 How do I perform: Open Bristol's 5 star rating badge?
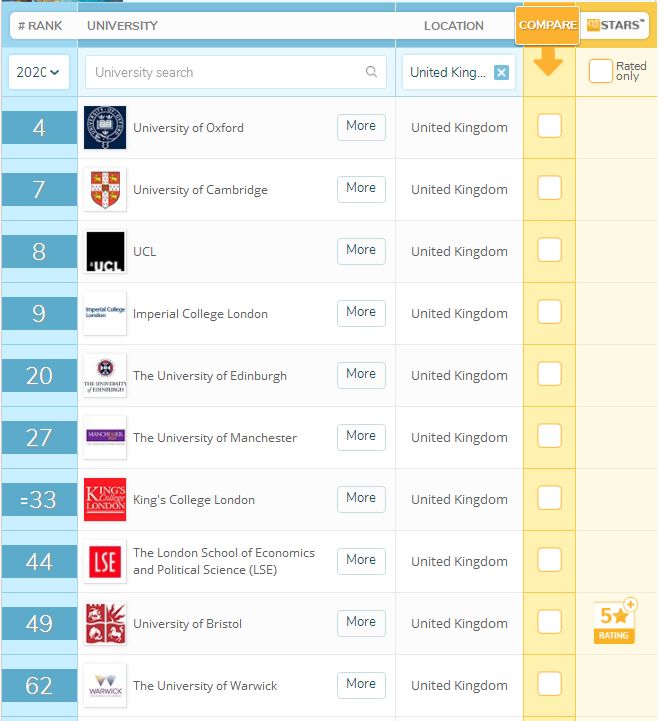point(615,622)
